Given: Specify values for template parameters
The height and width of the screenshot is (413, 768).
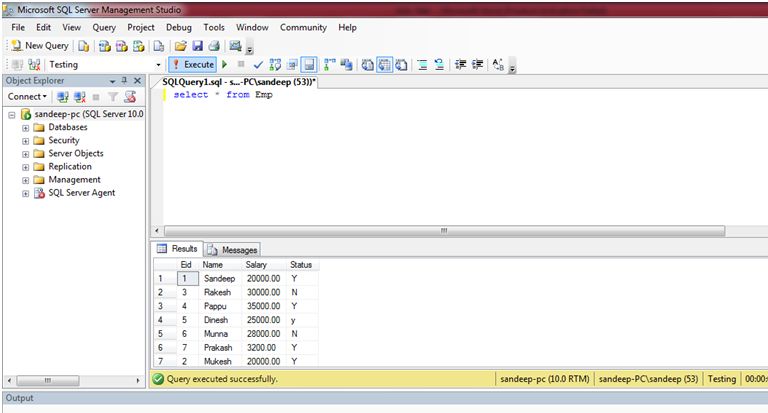Looking at the screenshot, I should point(498,65).
